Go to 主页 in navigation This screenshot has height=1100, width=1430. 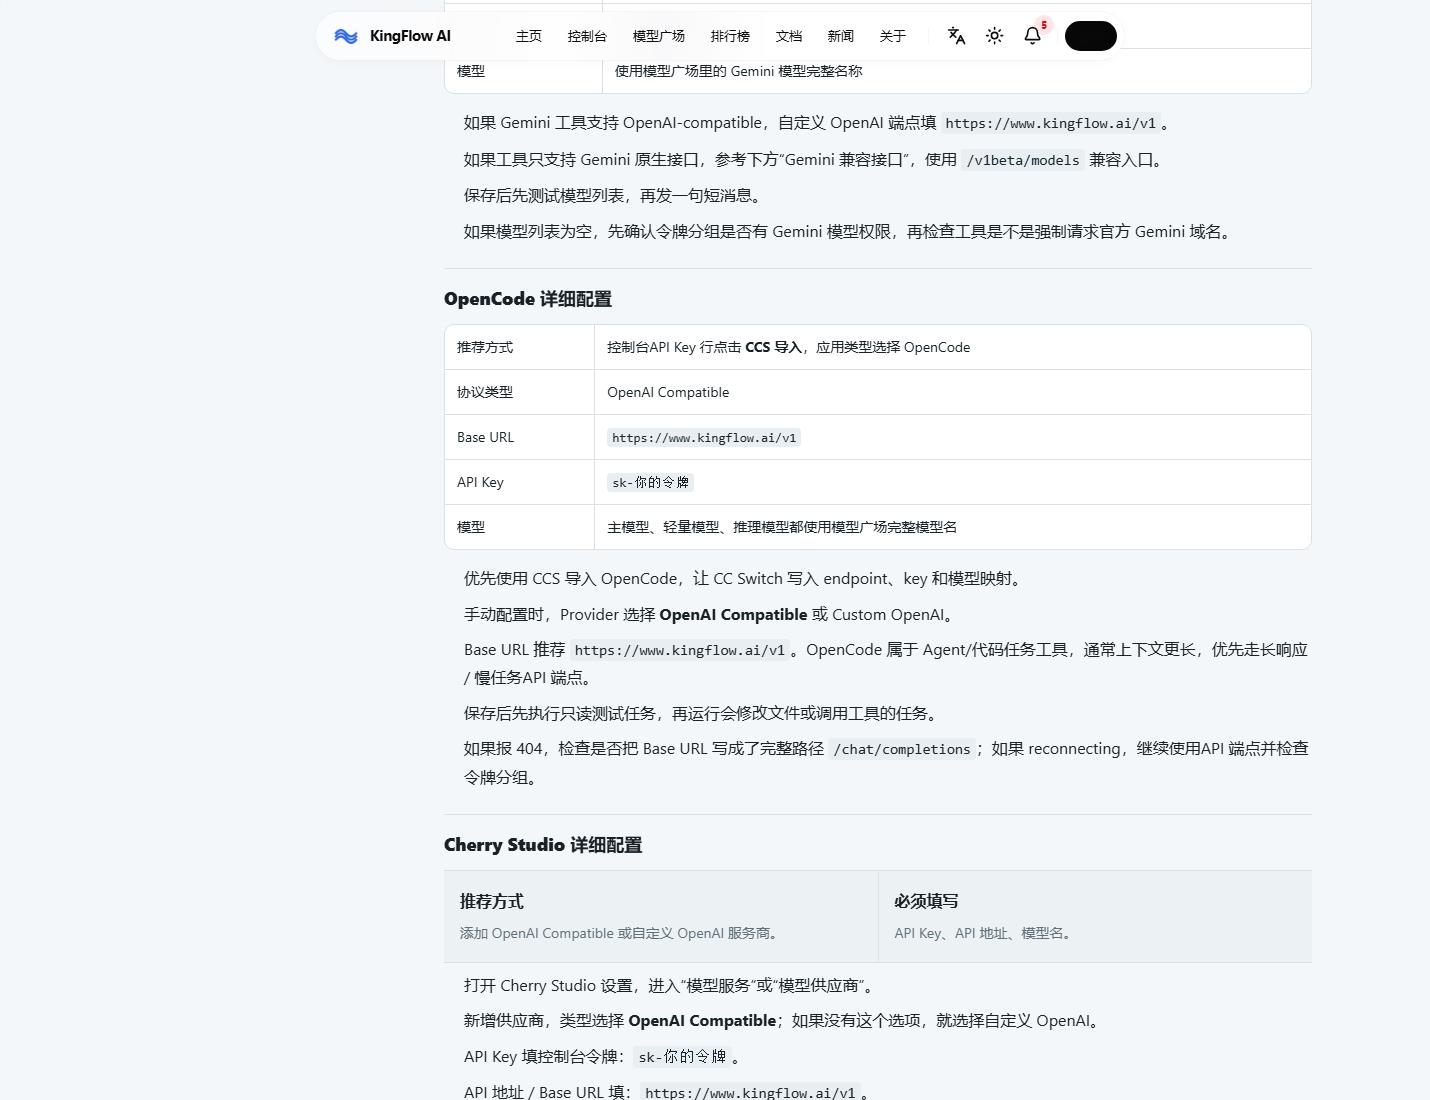(x=529, y=36)
